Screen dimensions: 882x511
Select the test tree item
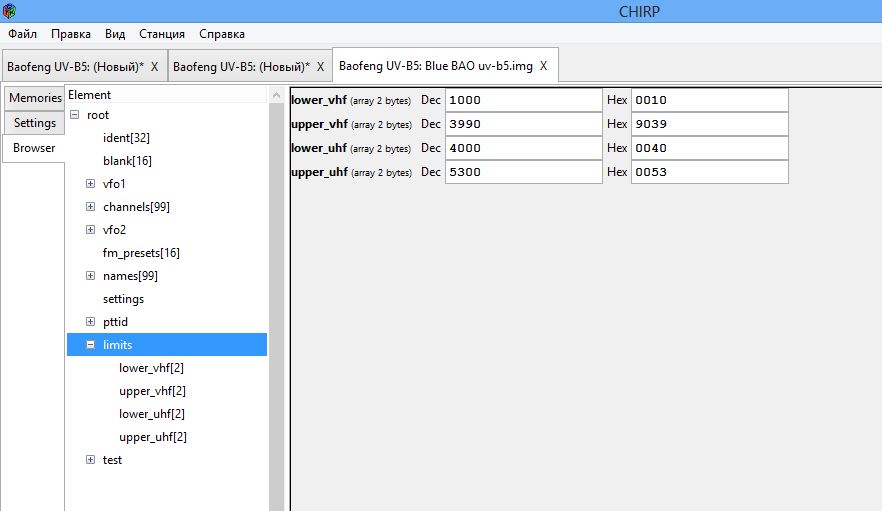click(x=112, y=460)
